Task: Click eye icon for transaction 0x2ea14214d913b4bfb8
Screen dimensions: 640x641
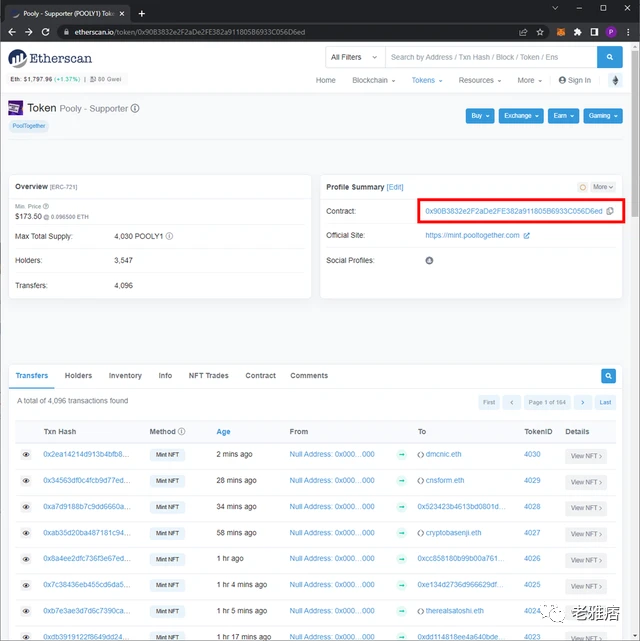Action: [x=26, y=455]
